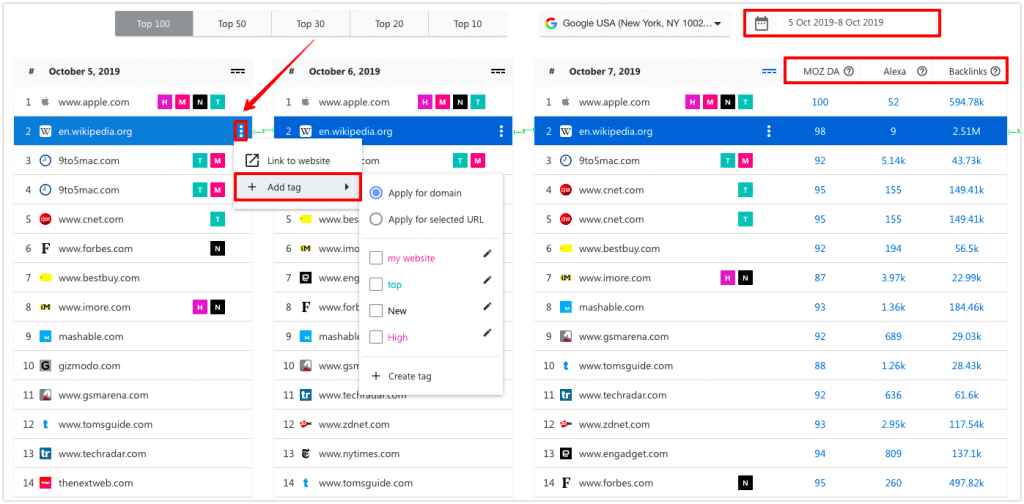The width and height of the screenshot is (1024, 504).
Task: Click the black N tag on forbes.com October 5 row
Action: [x=217, y=248]
